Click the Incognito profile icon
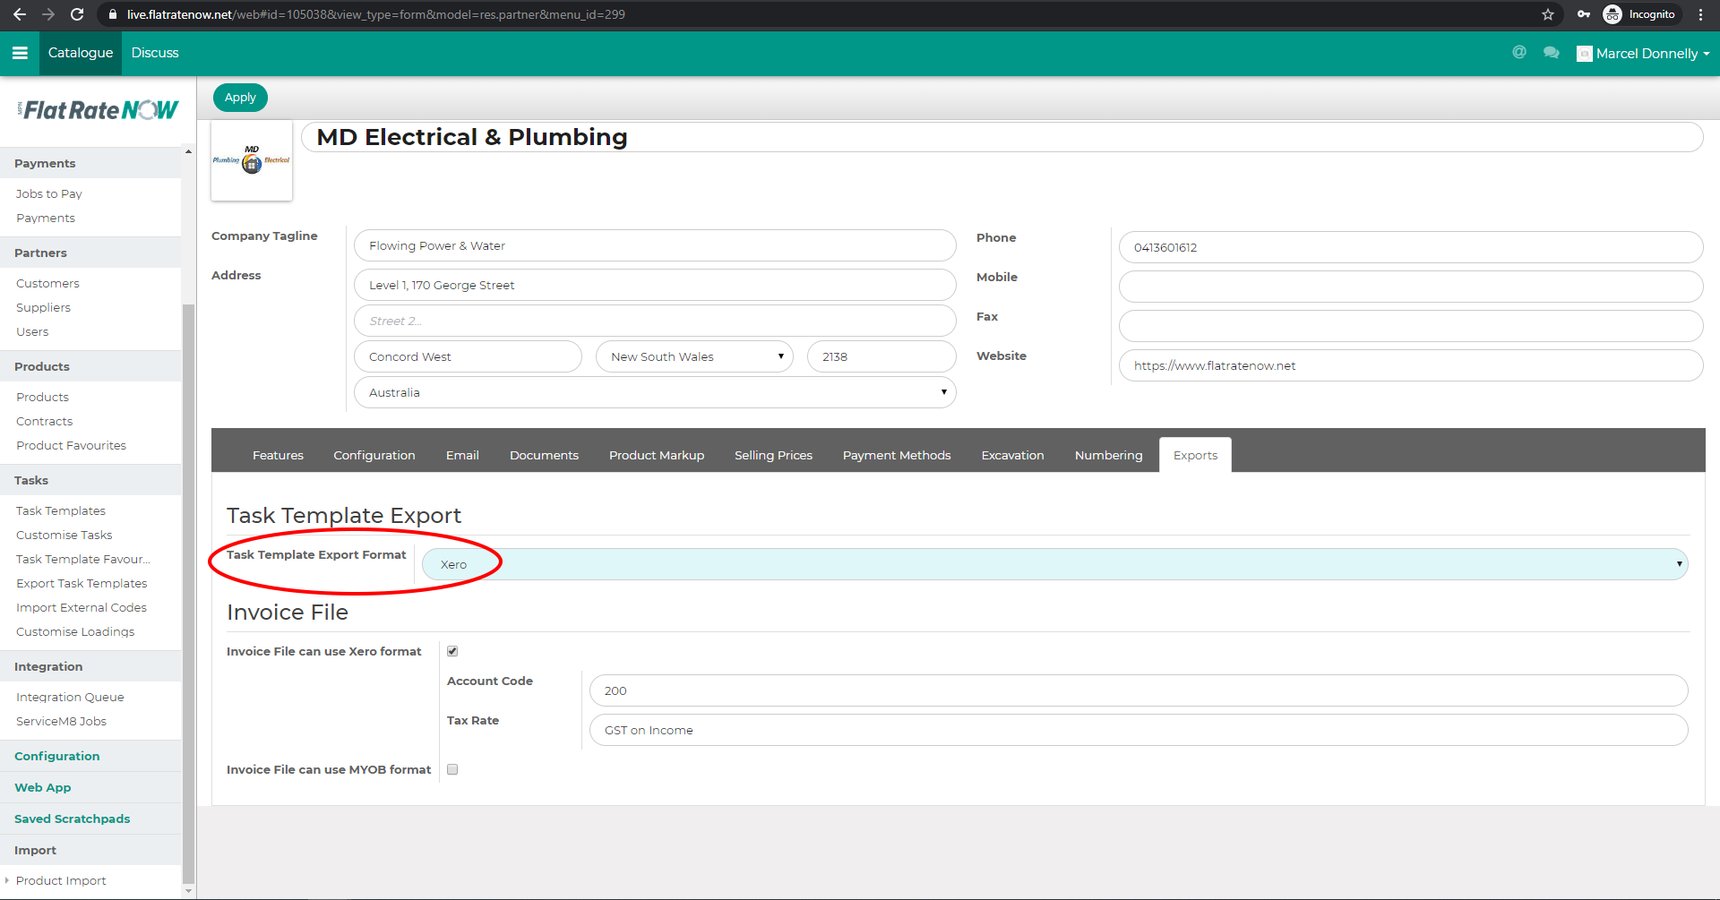This screenshot has height=900, width=1720. (x=1611, y=15)
